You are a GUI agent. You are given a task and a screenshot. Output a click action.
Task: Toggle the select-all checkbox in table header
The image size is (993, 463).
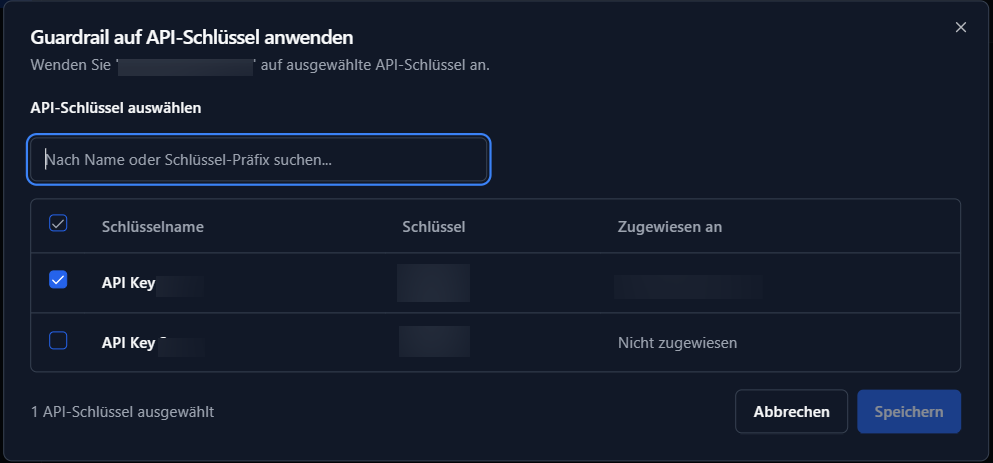[x=58, y=224]
